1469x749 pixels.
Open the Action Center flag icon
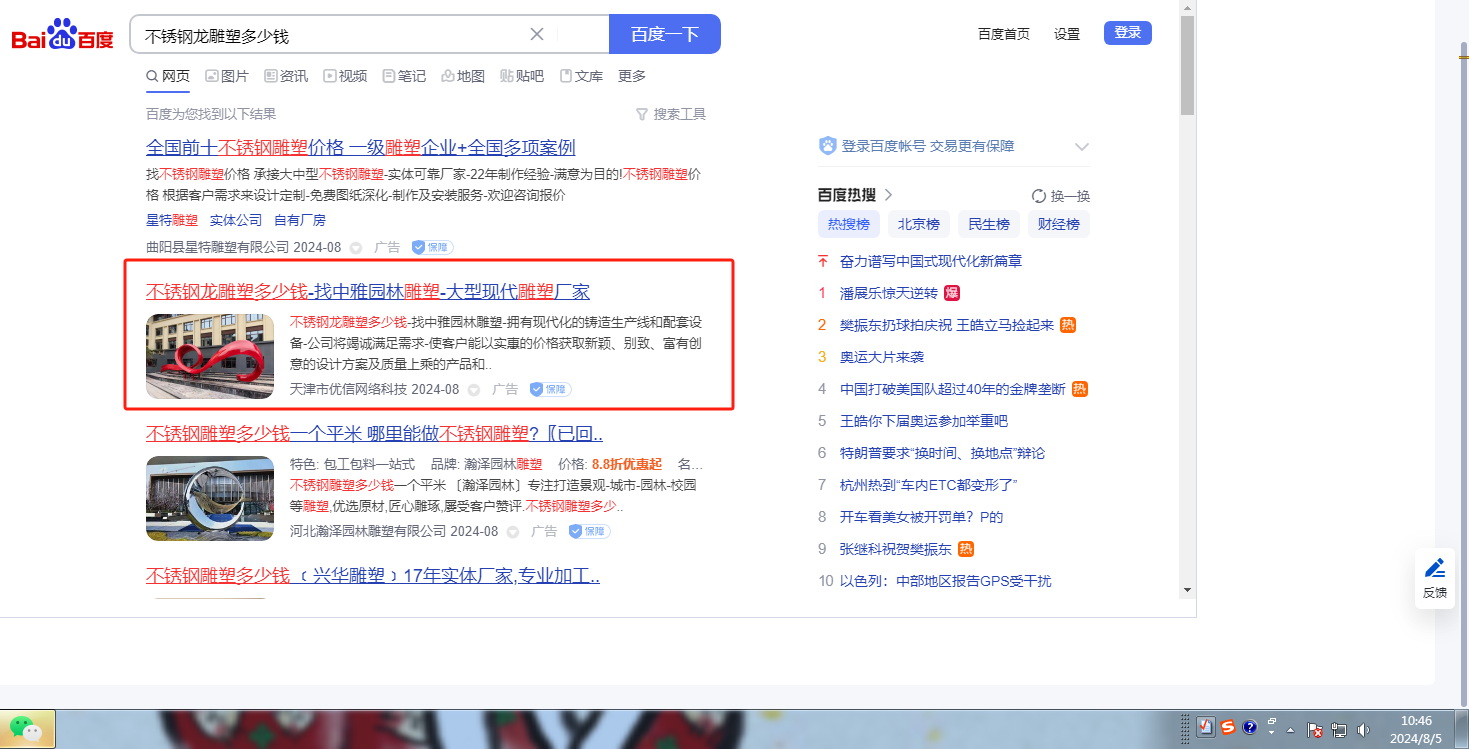pyautogui.click(x=1316, y=730)
